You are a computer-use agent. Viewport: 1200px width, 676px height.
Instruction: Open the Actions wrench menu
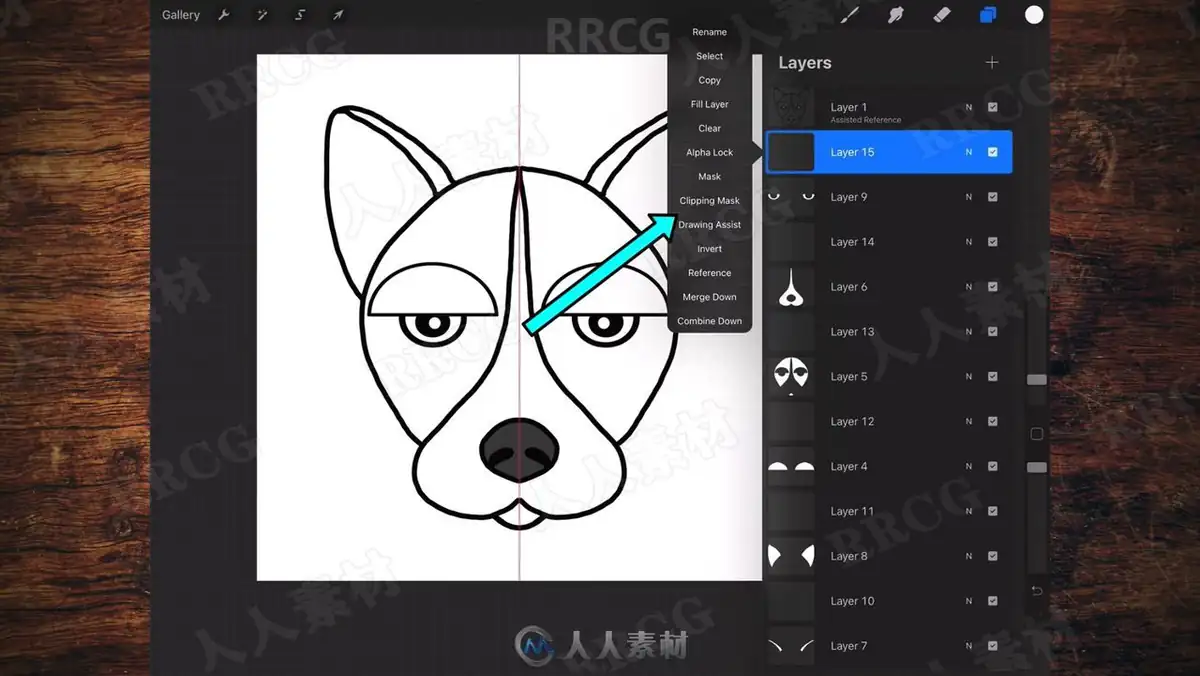(224, 15)
